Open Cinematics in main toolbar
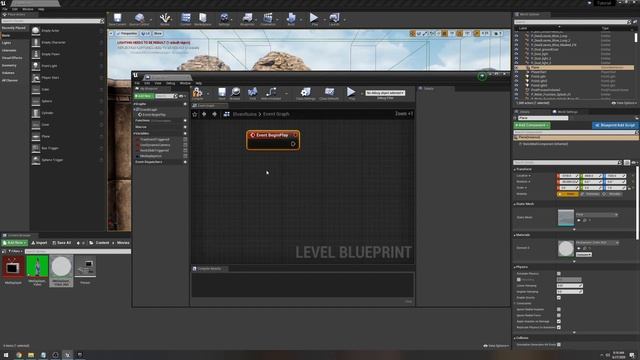The image size is (640, 360). pyautogui.click(x=268, y=19)
